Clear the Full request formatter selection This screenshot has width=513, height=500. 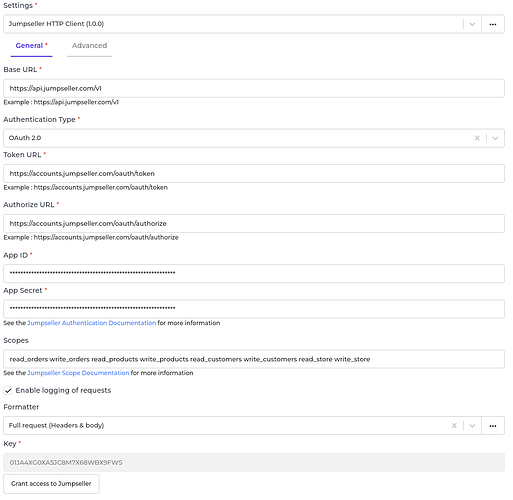[x=454, y=426]
